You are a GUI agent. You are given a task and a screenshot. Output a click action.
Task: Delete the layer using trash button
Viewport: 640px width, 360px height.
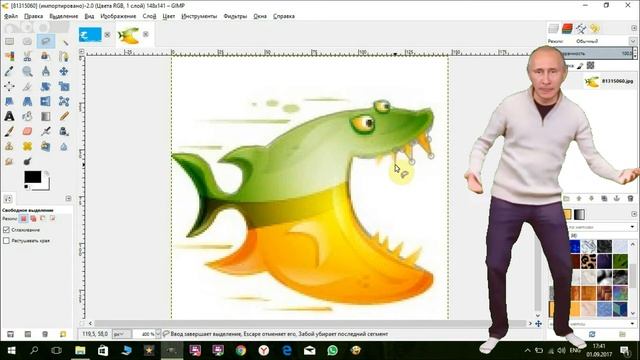(630, 198)
